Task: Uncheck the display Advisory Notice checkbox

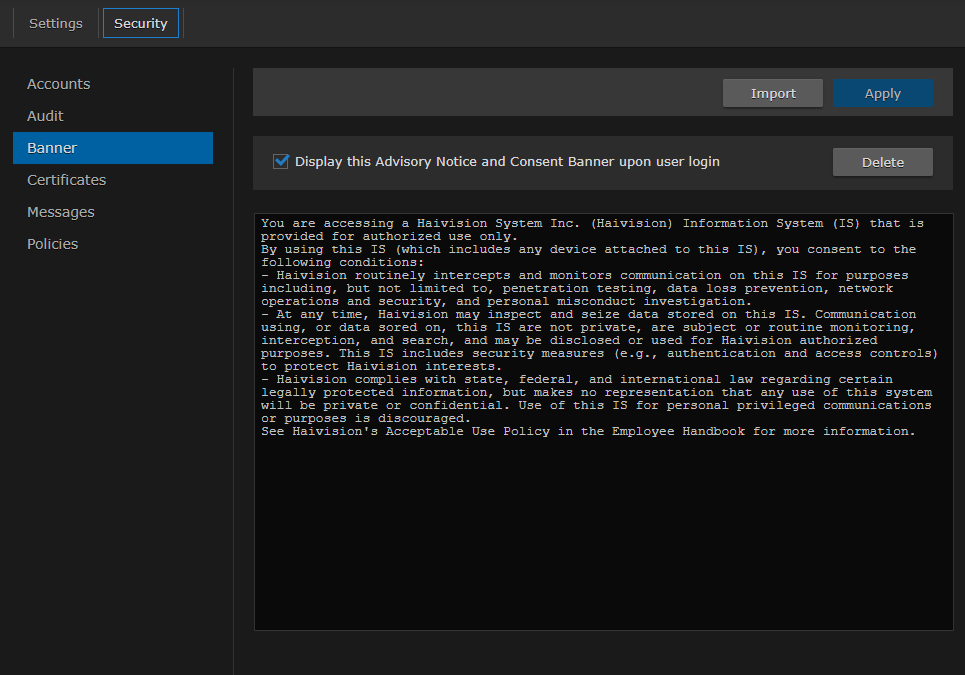Action: point(281,161)
